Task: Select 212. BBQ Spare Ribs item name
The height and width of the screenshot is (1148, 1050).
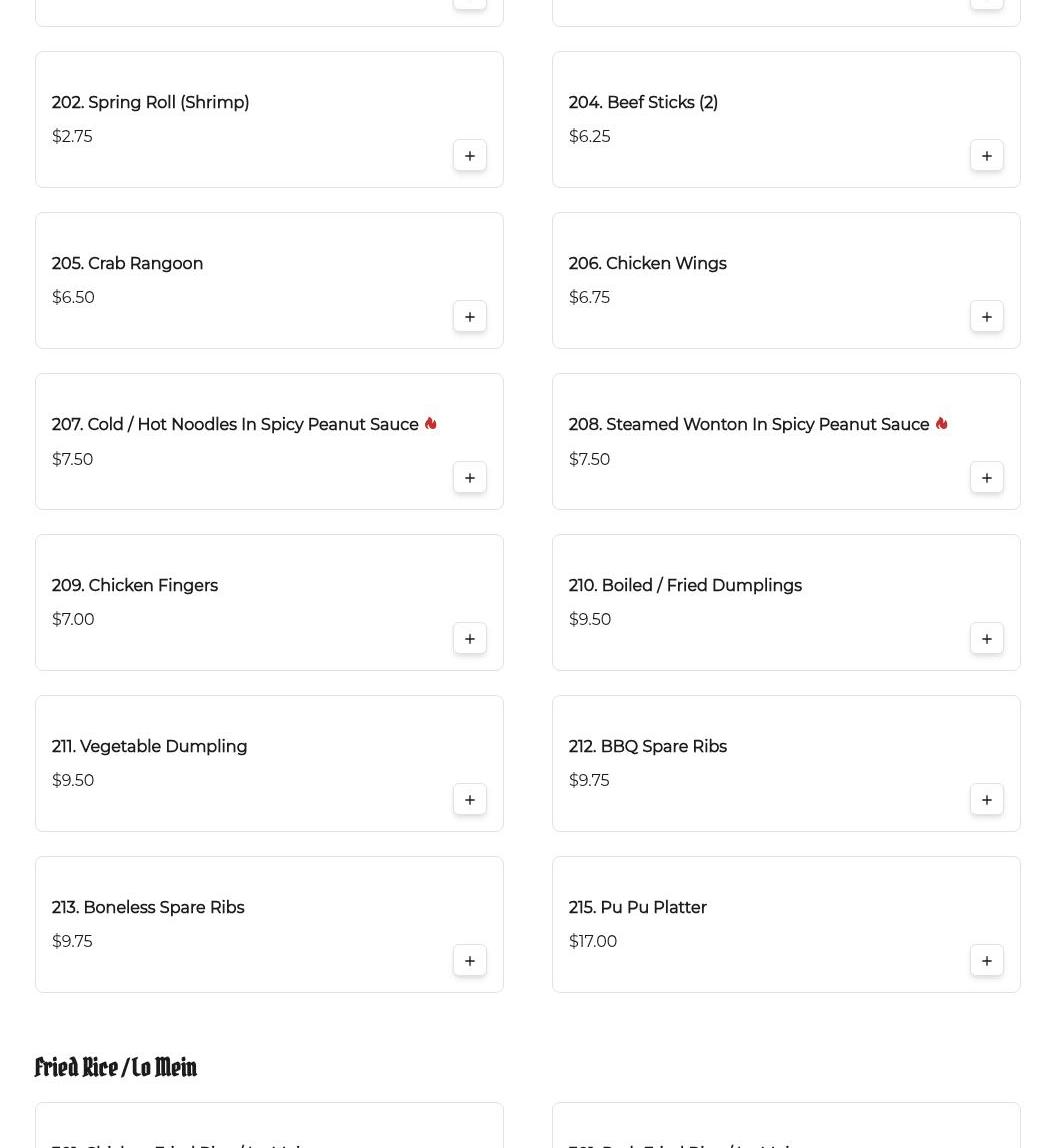Action: (647, 747)
